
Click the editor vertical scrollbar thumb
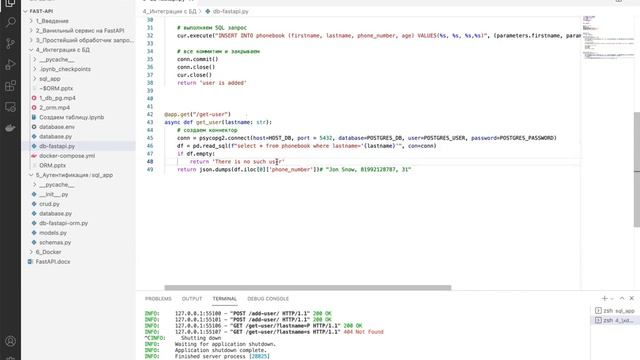tap(637, 169)
